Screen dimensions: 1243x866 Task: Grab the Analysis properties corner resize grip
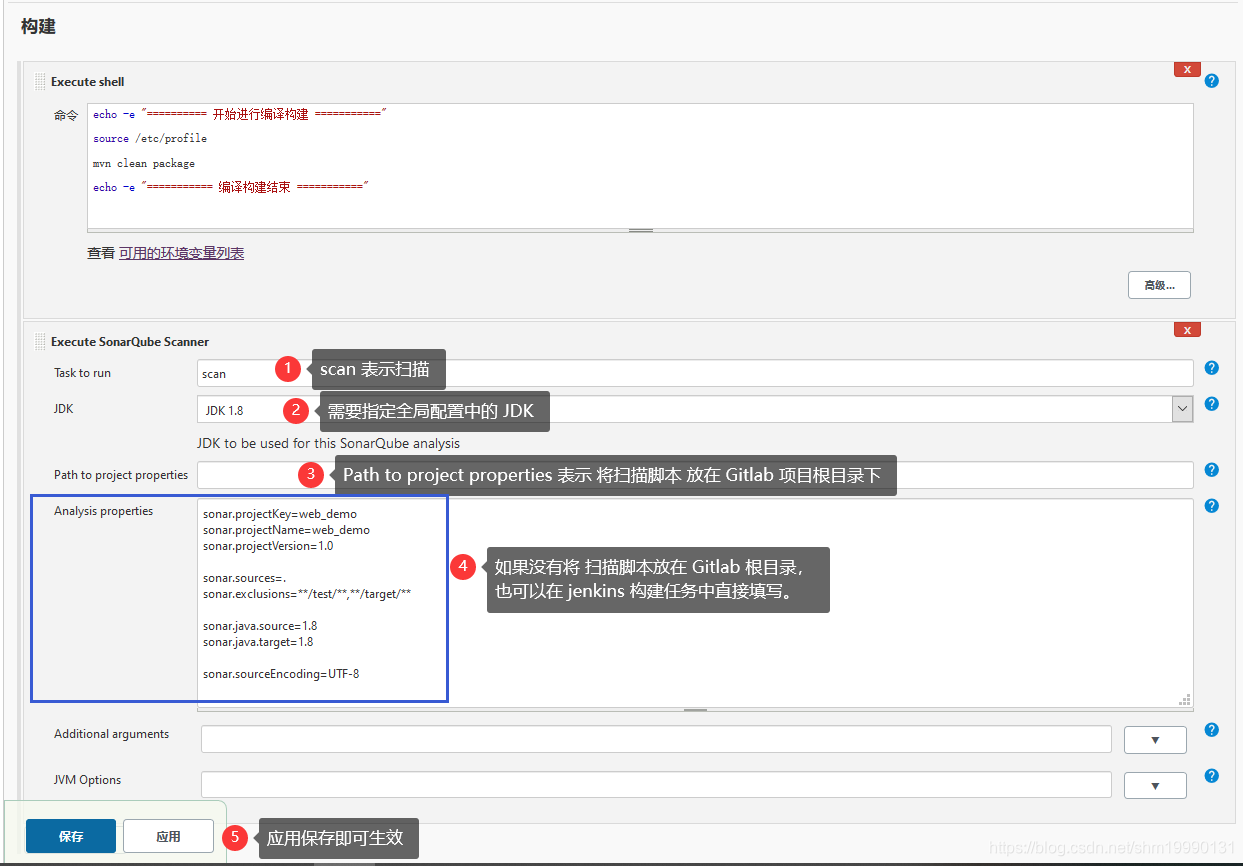1185,699
